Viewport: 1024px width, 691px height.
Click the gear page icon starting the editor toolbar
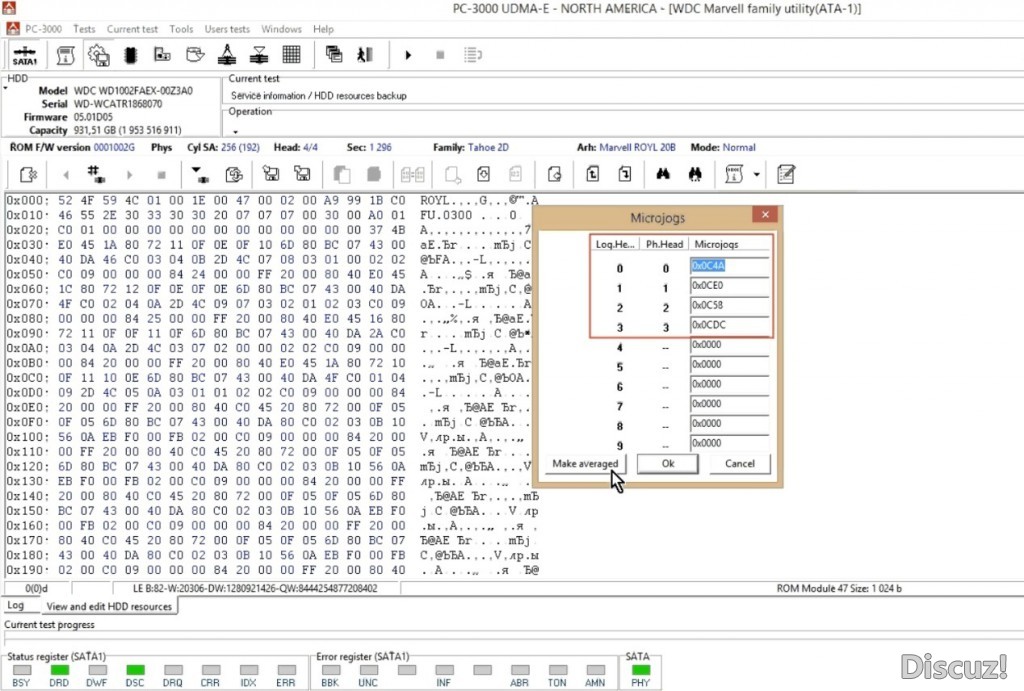[x=28, y=174]
